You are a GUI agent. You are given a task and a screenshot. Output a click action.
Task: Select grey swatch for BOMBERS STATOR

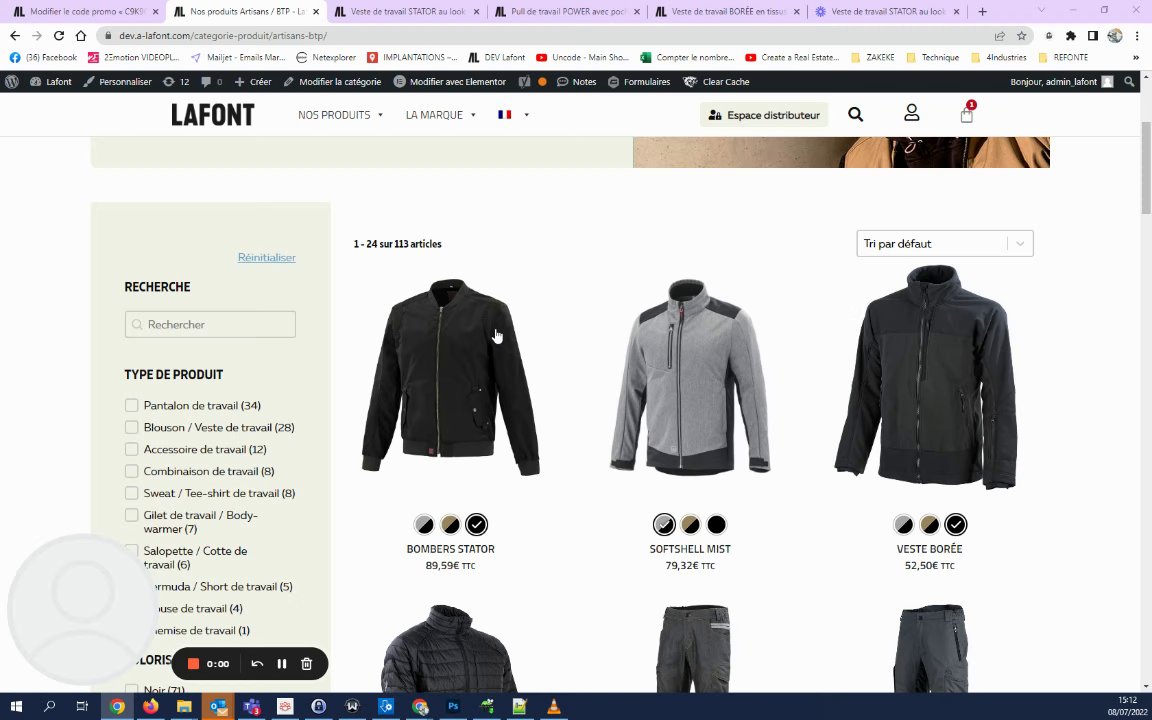[x=424, y=525]
